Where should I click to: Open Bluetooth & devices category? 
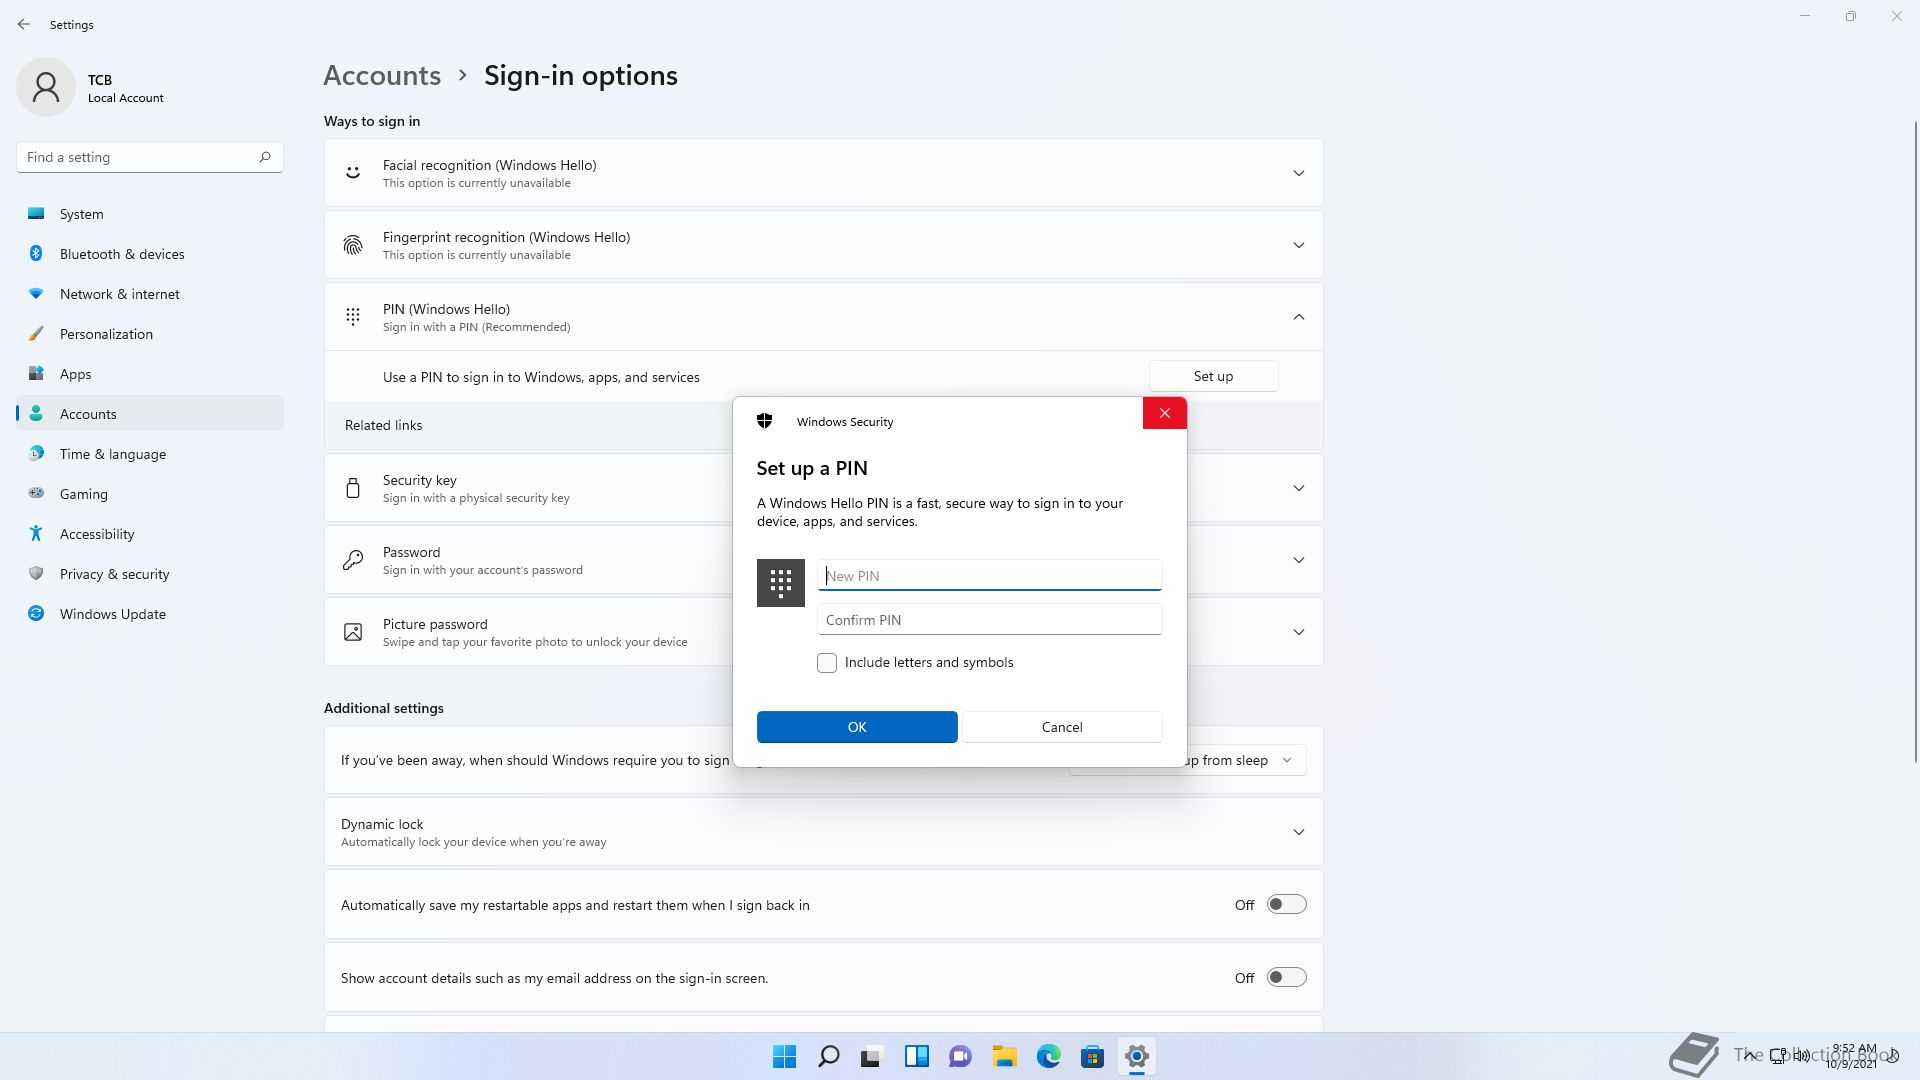pos(150,254)
